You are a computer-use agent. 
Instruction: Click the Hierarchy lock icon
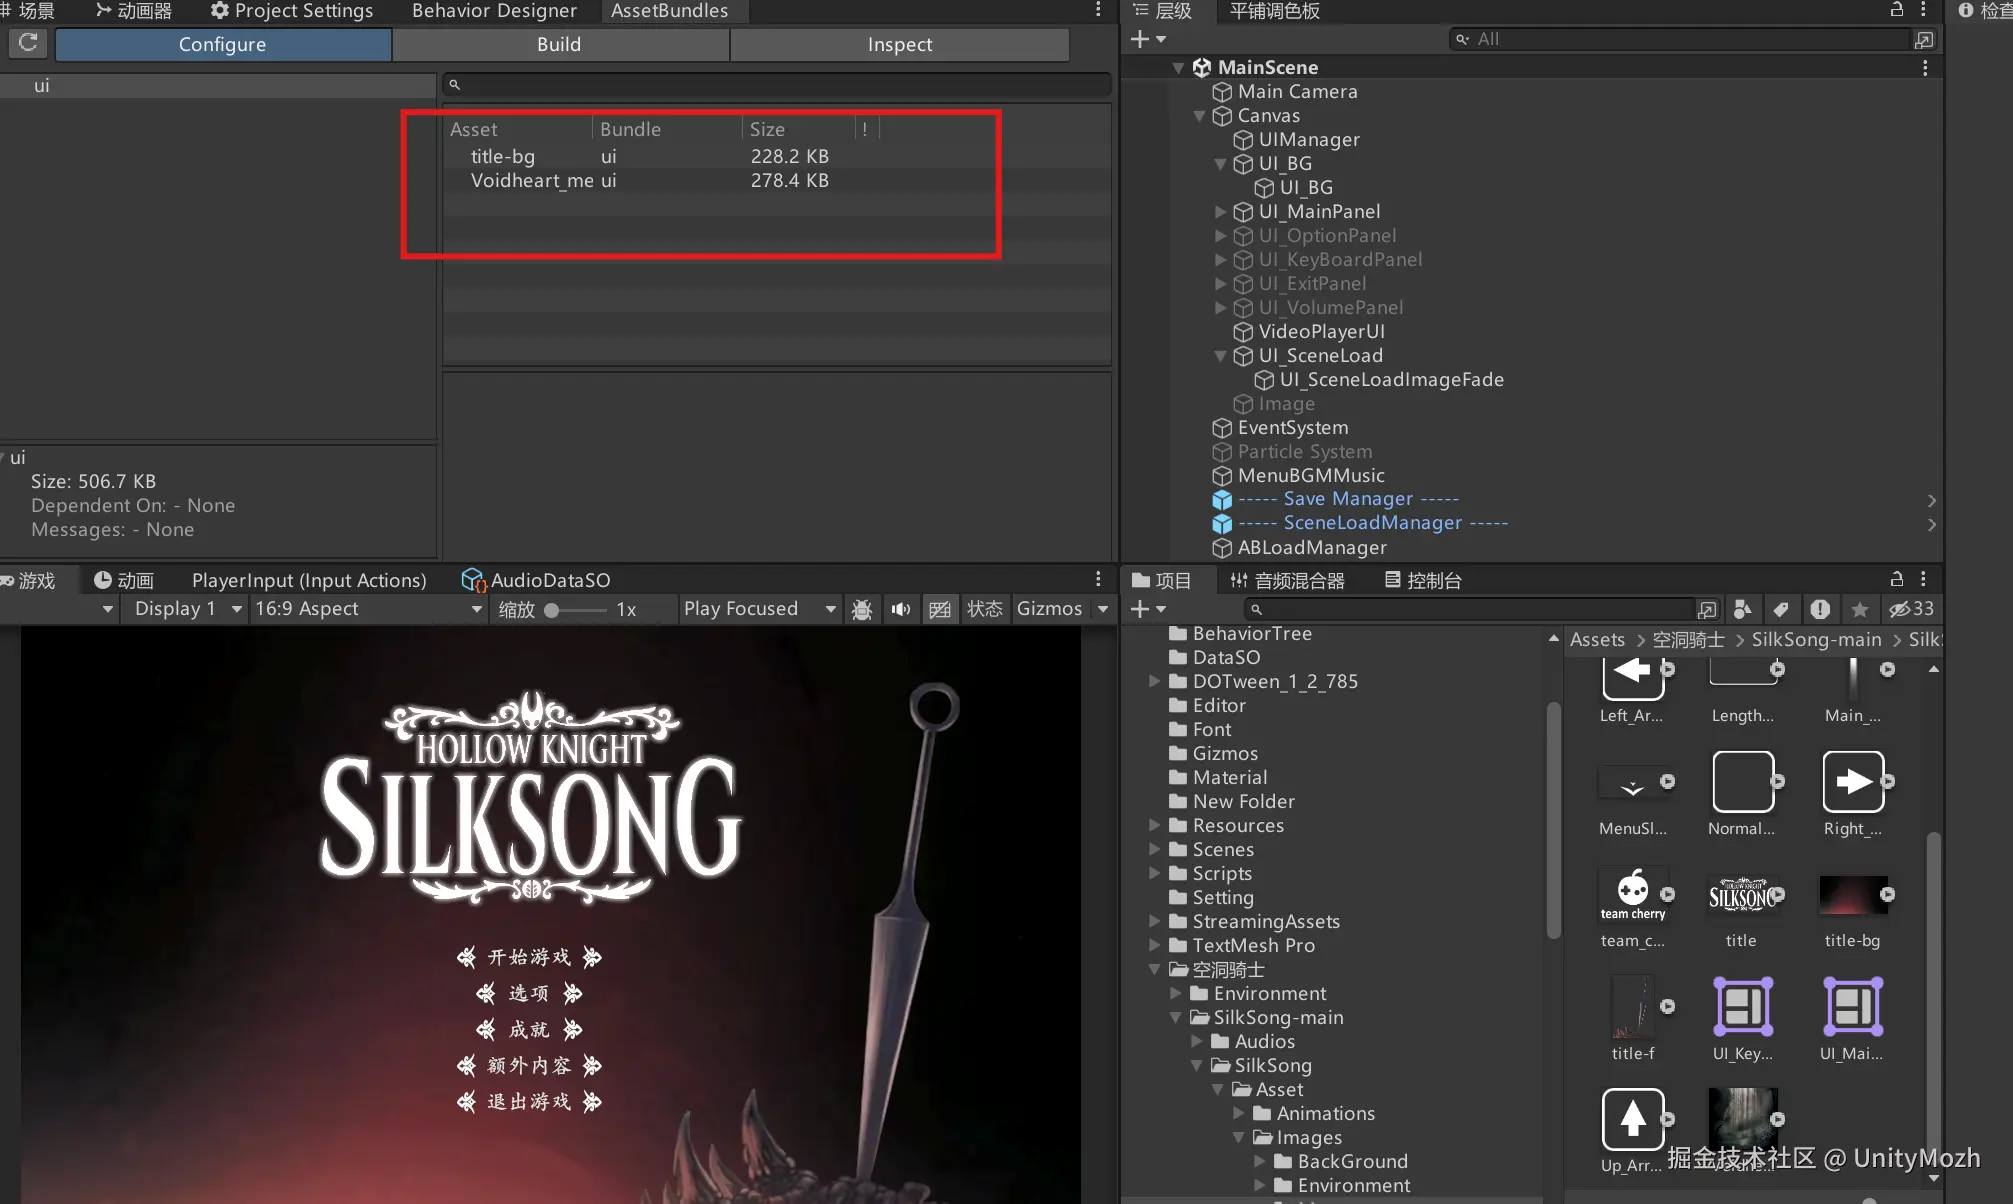pyautogui.click(x=1896, y=10)
